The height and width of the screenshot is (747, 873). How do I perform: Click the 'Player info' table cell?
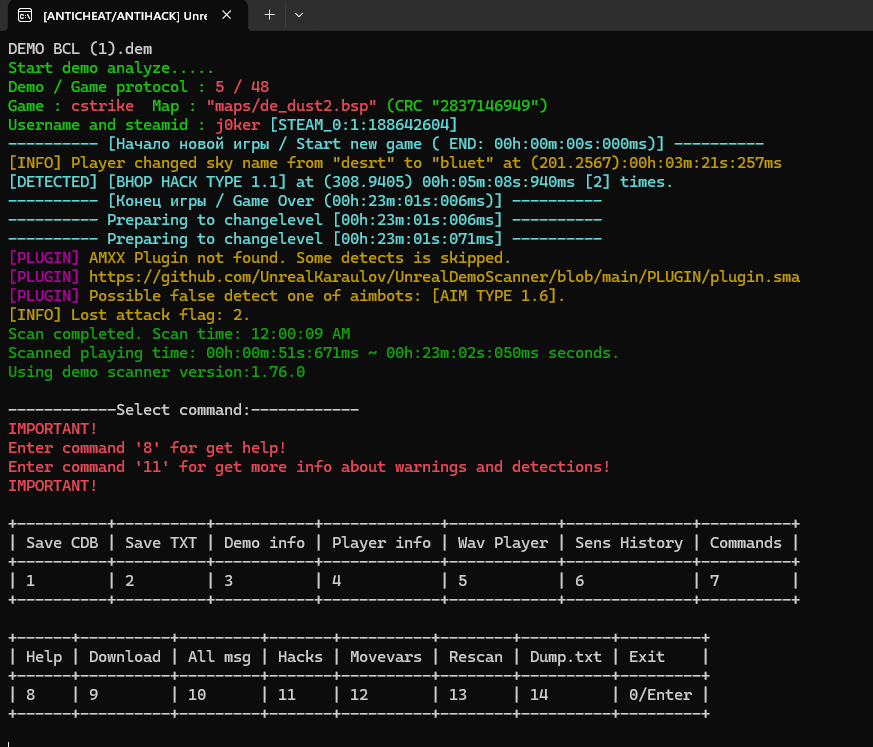(x=381, y=543)
